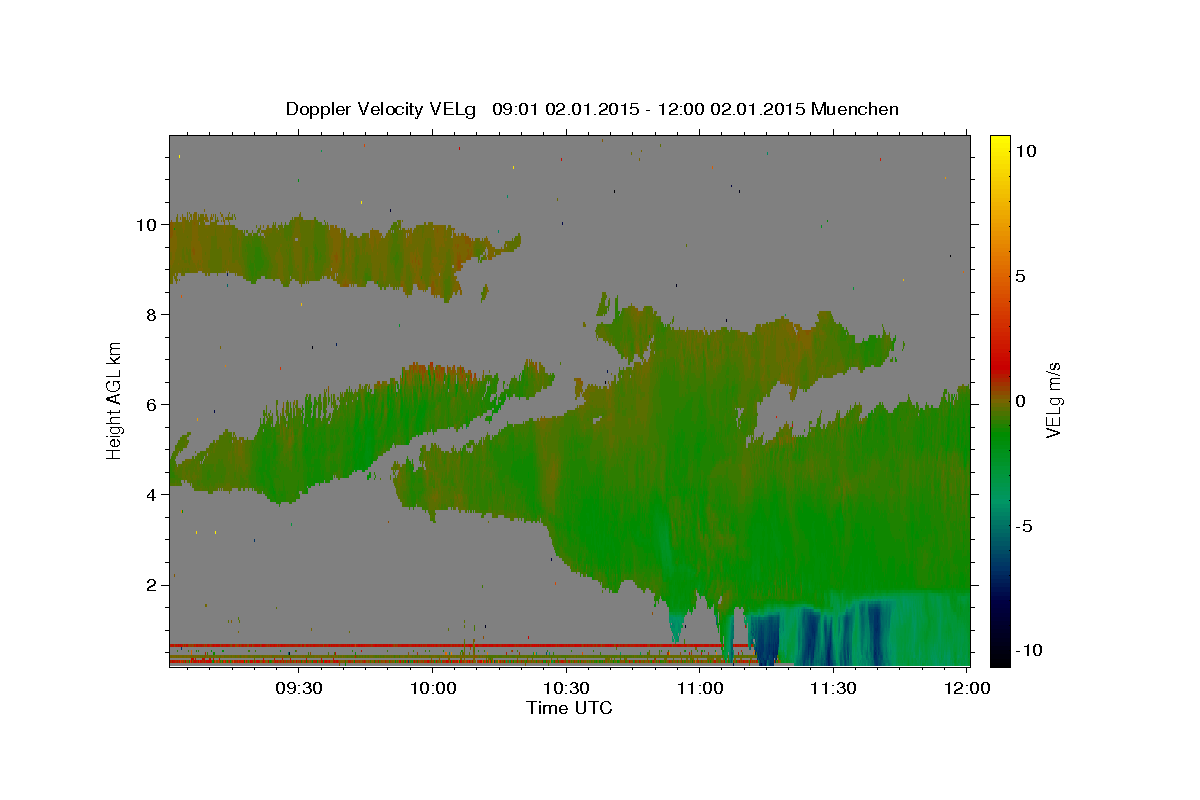Image resolution: width=1200 pixels, height=800 pixels.
Task: Click the colorbar value -10 label
Action: click(x=1028, y=651)
